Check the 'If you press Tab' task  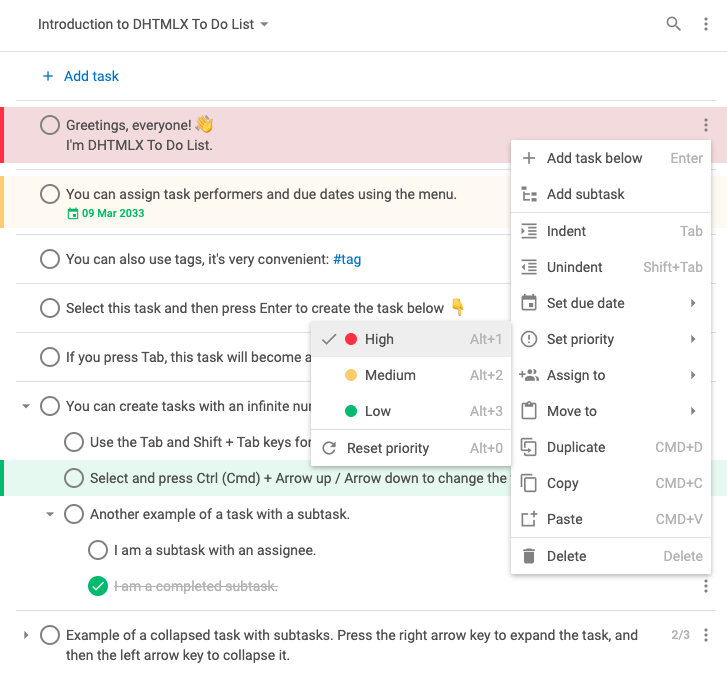coord(50,357)
